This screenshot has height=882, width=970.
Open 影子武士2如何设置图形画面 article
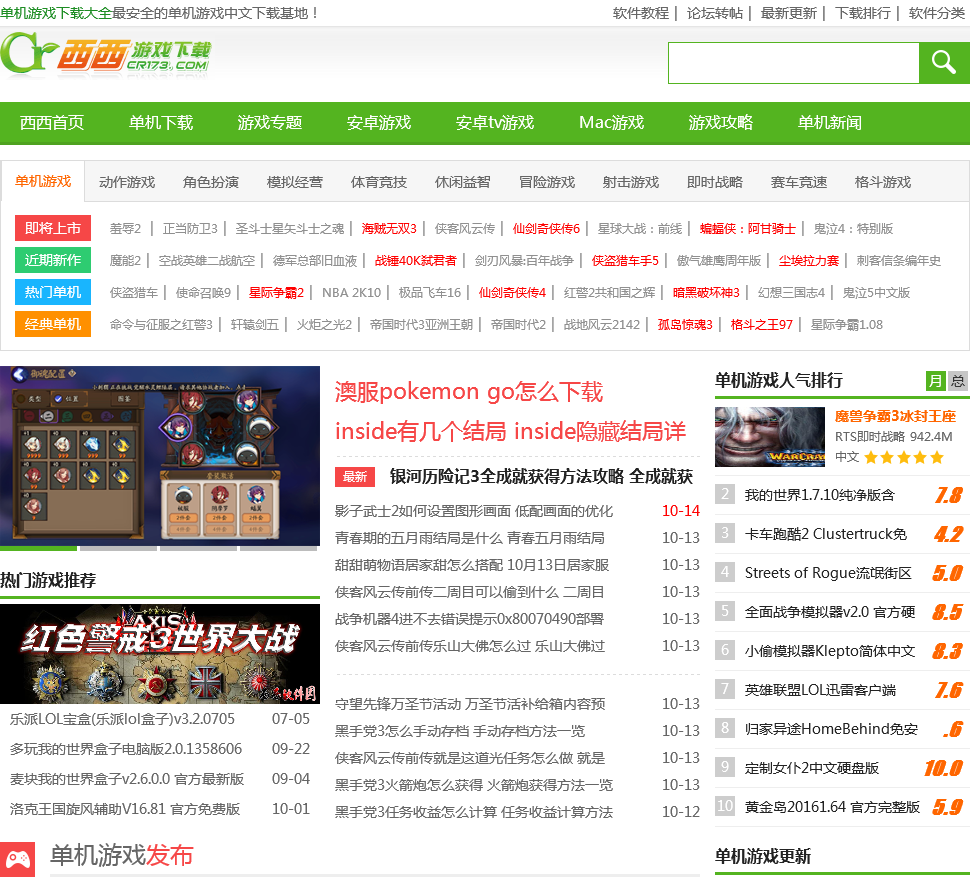click(x=473, y=511)
